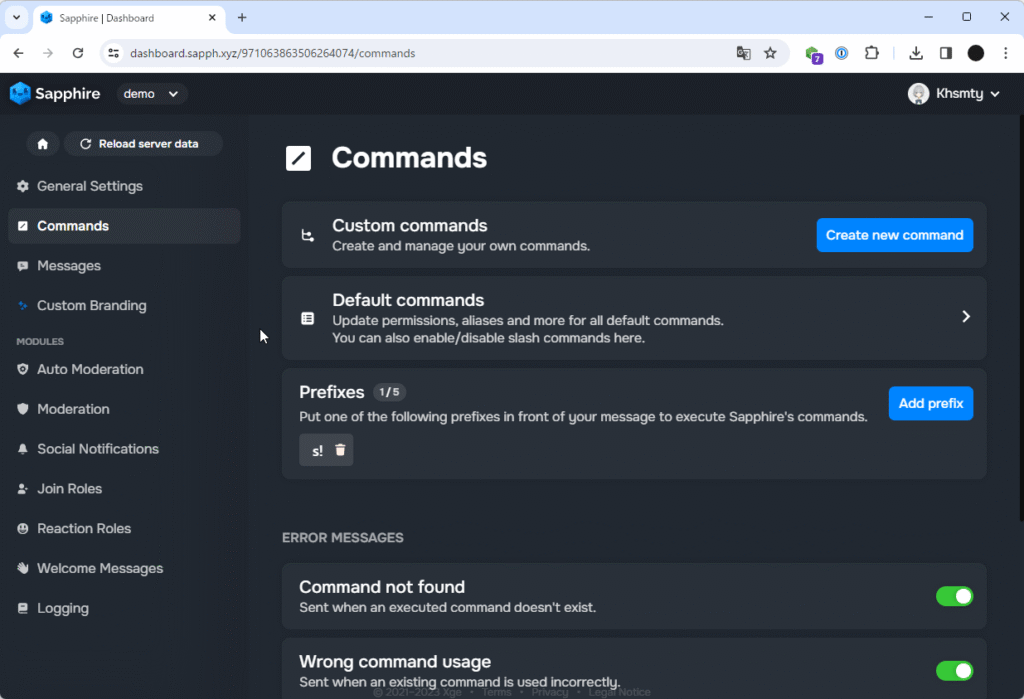1024x699 pixels.
Task: Click the green extension icon with badge 7
Action: [x=813, y=54]
